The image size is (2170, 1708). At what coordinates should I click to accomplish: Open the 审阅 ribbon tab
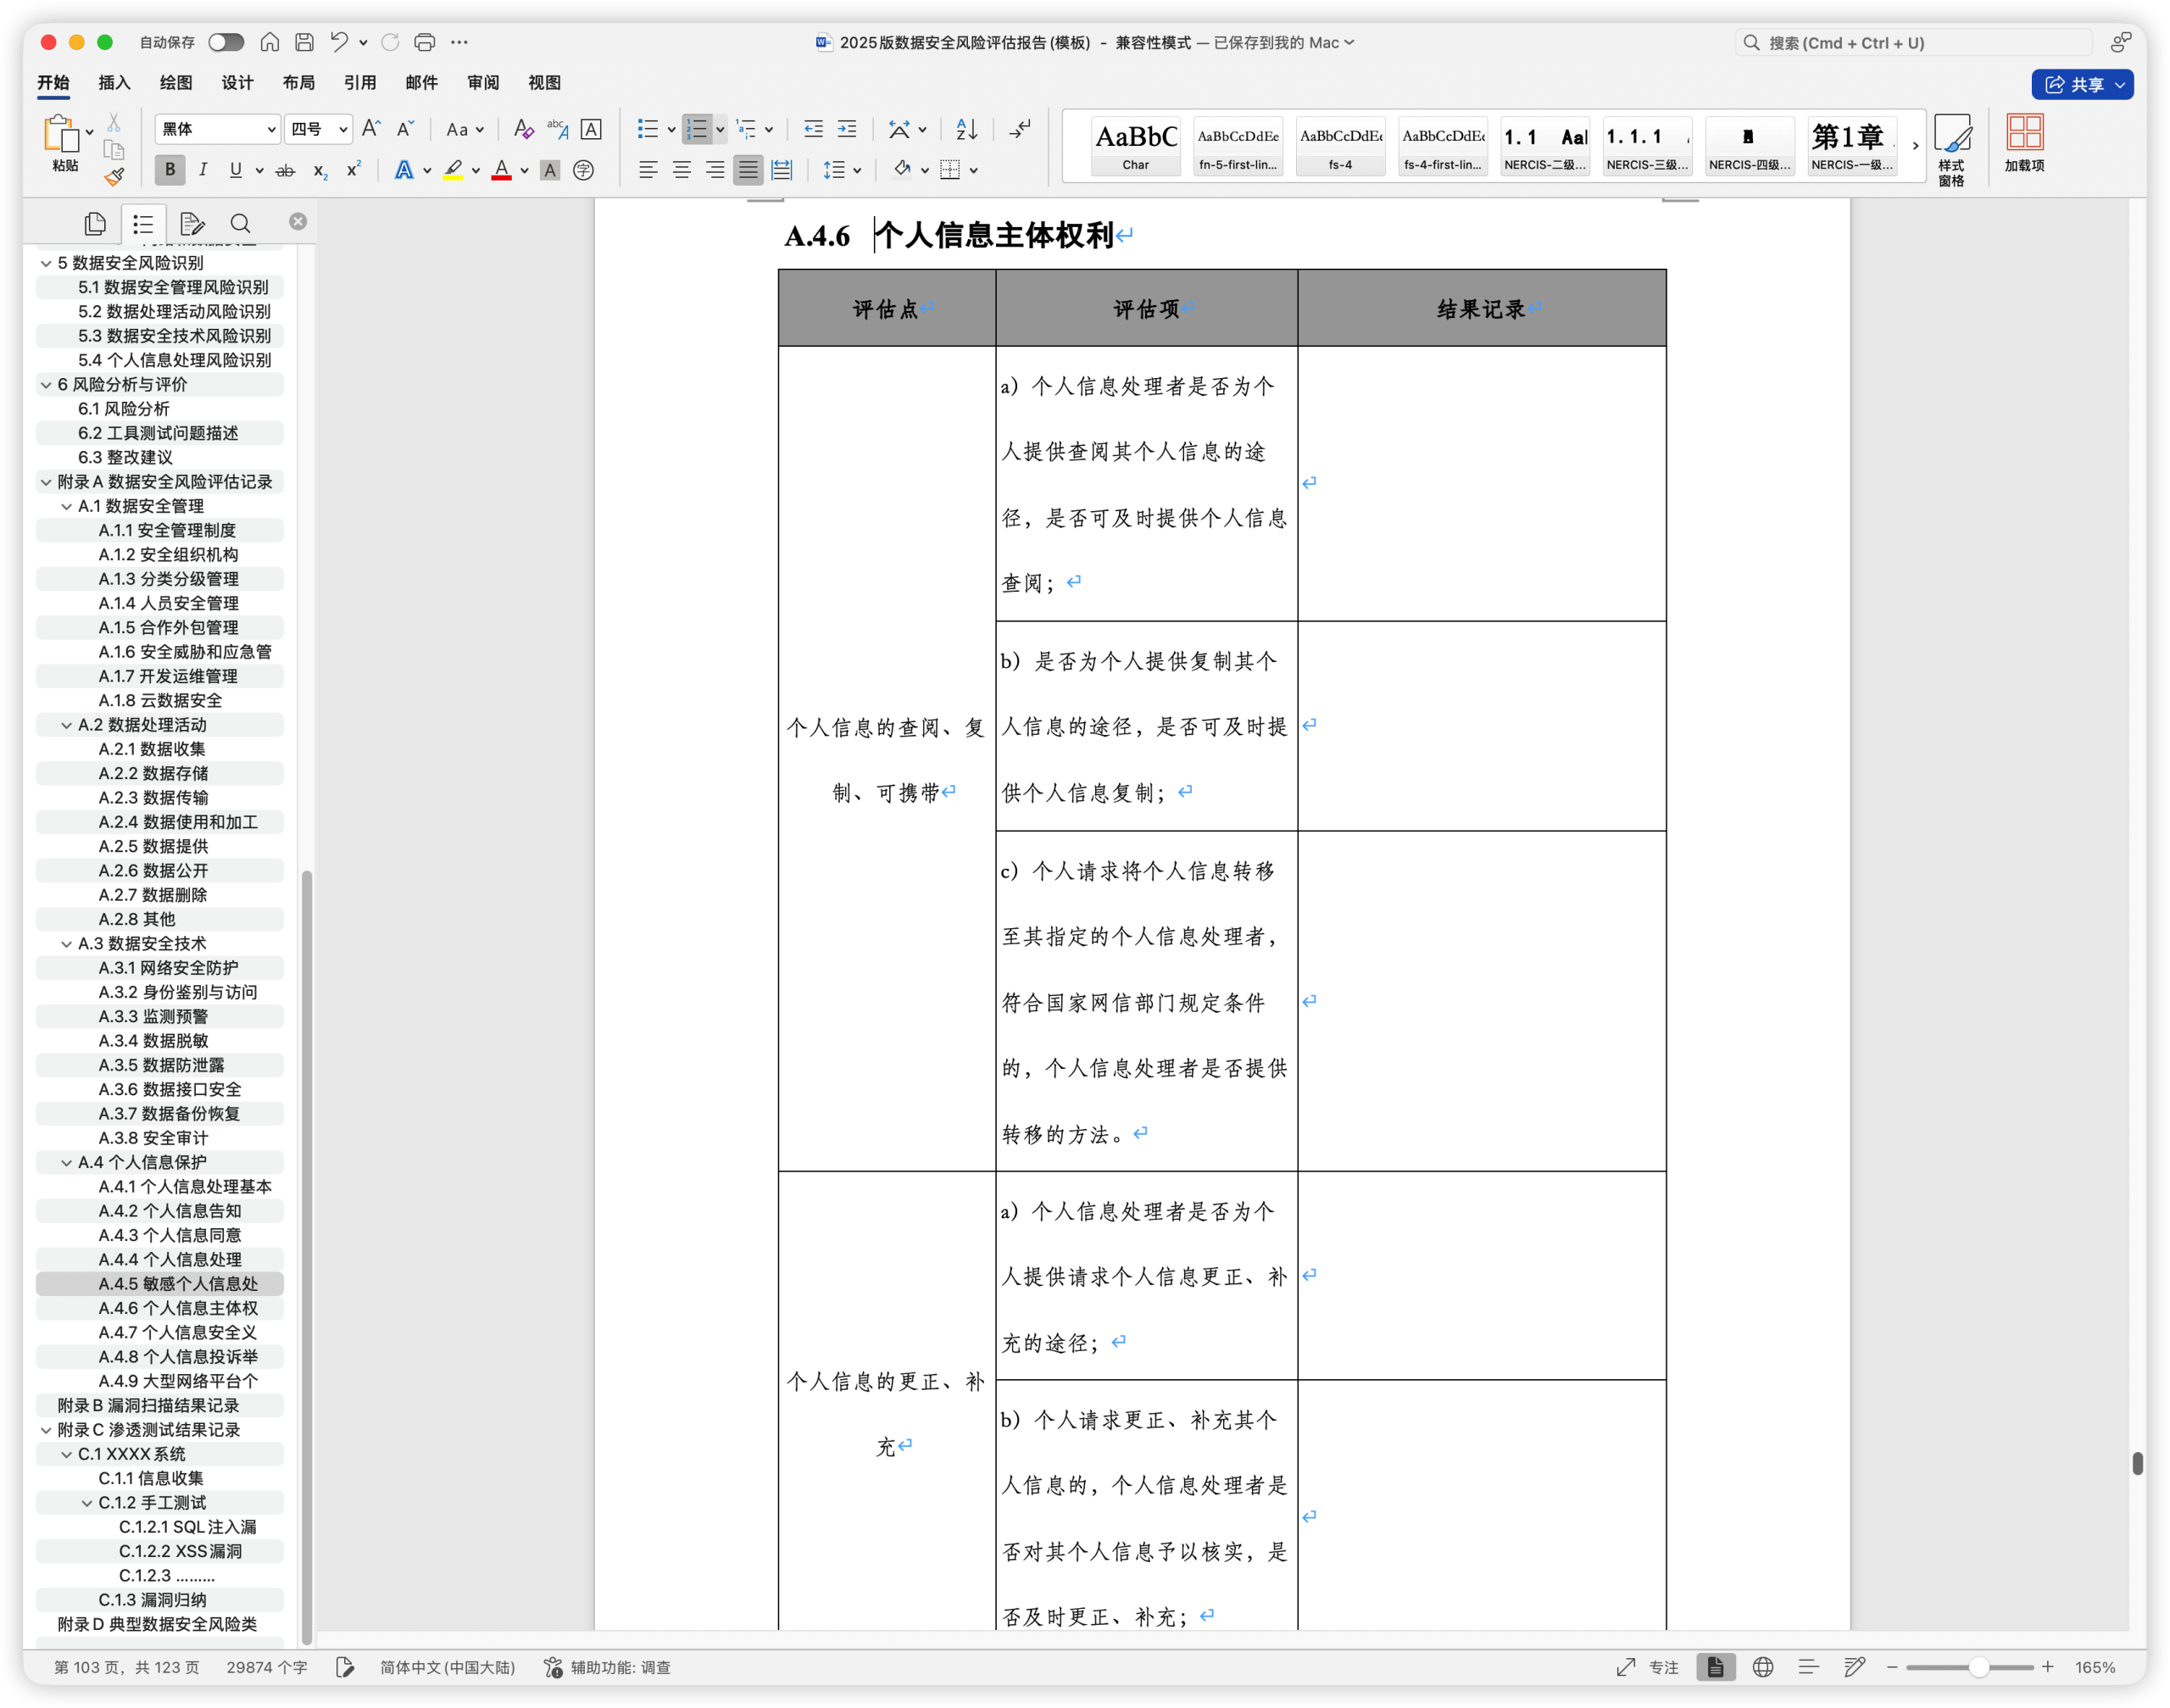[x=483, y=83]
